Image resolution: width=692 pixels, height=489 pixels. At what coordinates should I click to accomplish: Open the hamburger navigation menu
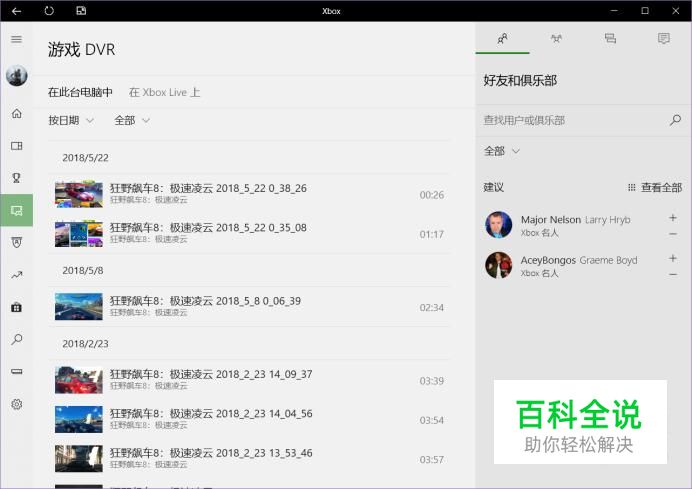pyautogui.click(x=16, y=39)
